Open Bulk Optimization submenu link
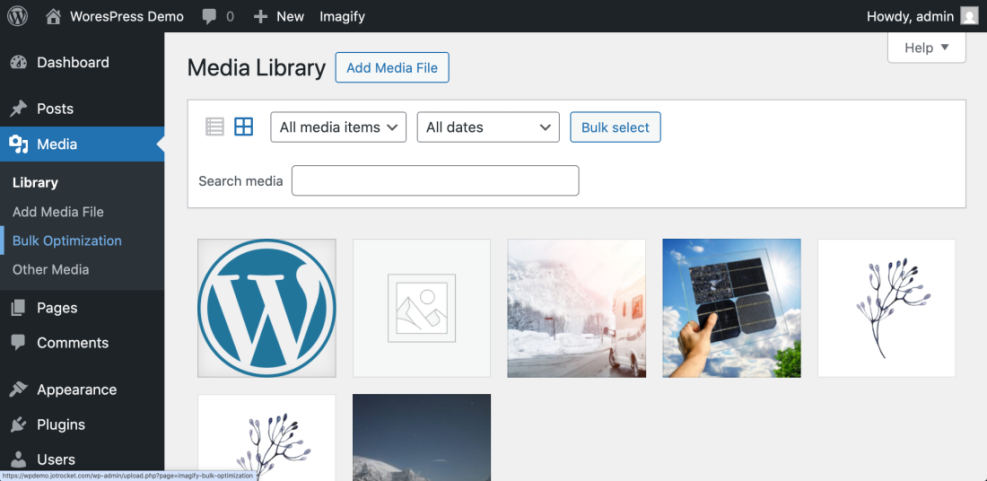987x481 pixels. tap(67, 241)
